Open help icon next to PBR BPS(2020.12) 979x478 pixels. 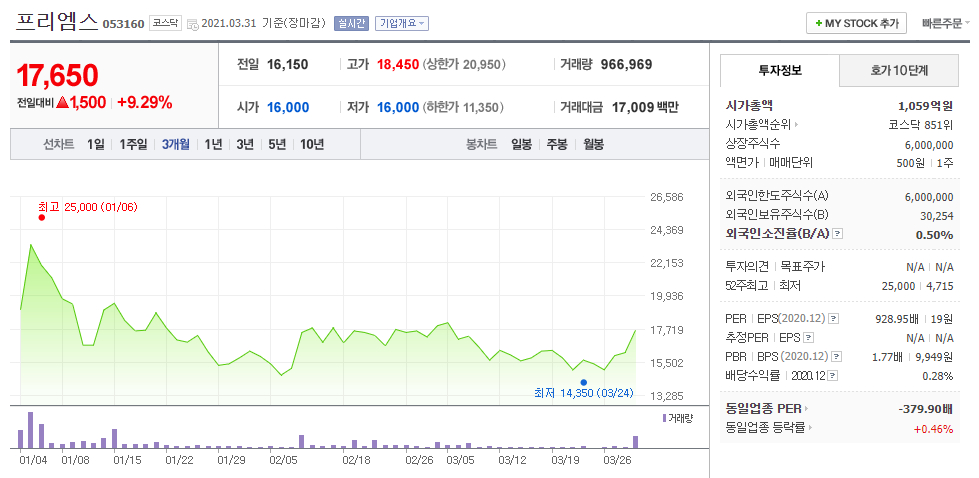point(837,357)
